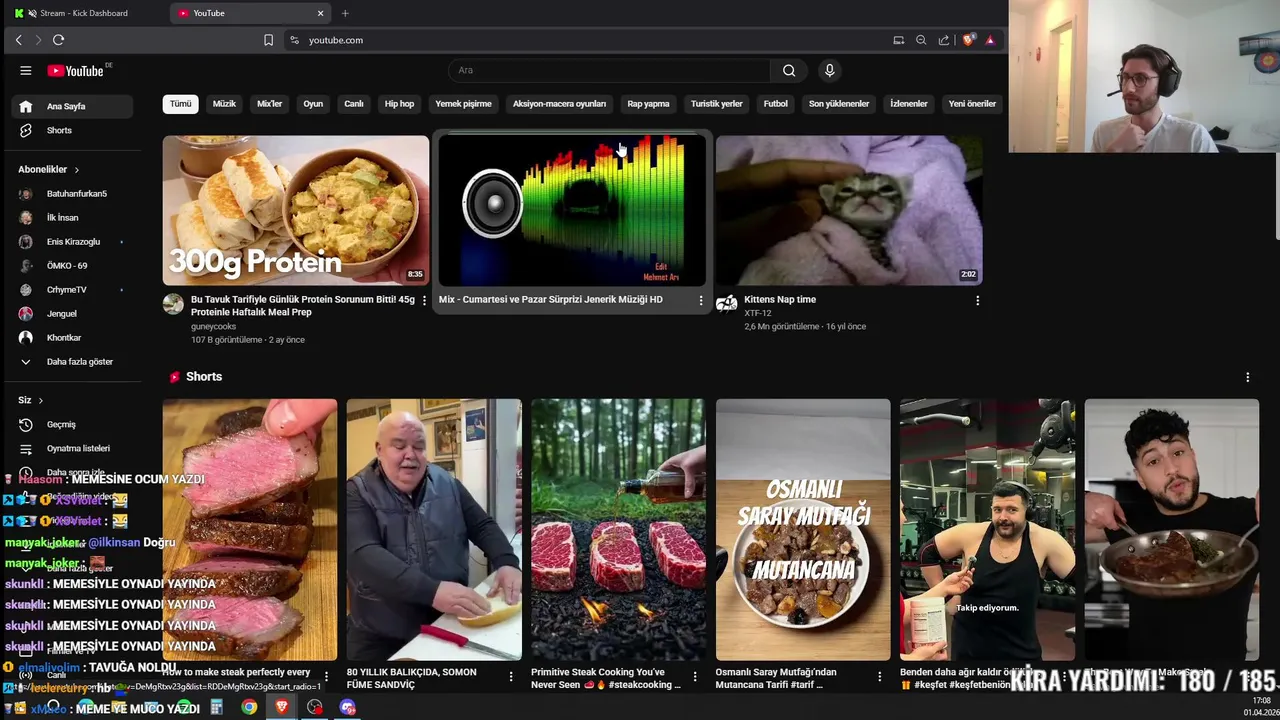Screen dimensions: 1280x720
Task: Select the Tümü filter chip
Action: [x=180, y=104]
